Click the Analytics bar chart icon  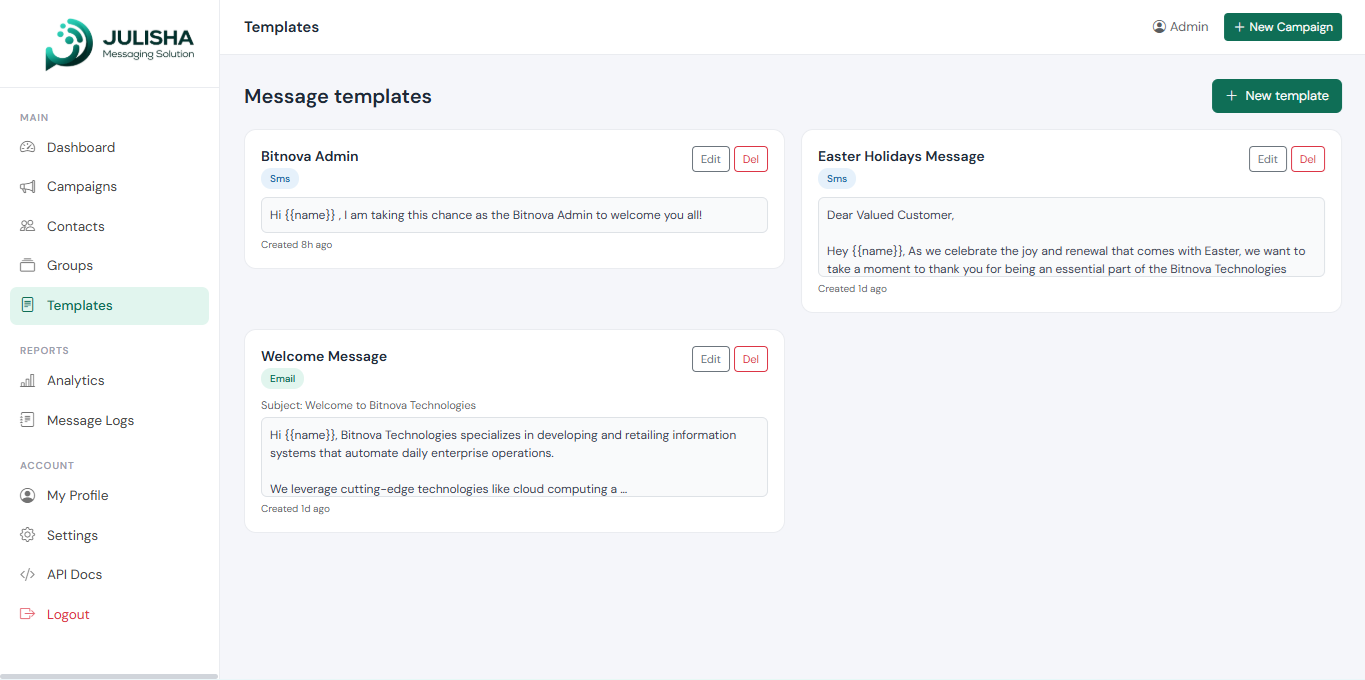point(28,381)
